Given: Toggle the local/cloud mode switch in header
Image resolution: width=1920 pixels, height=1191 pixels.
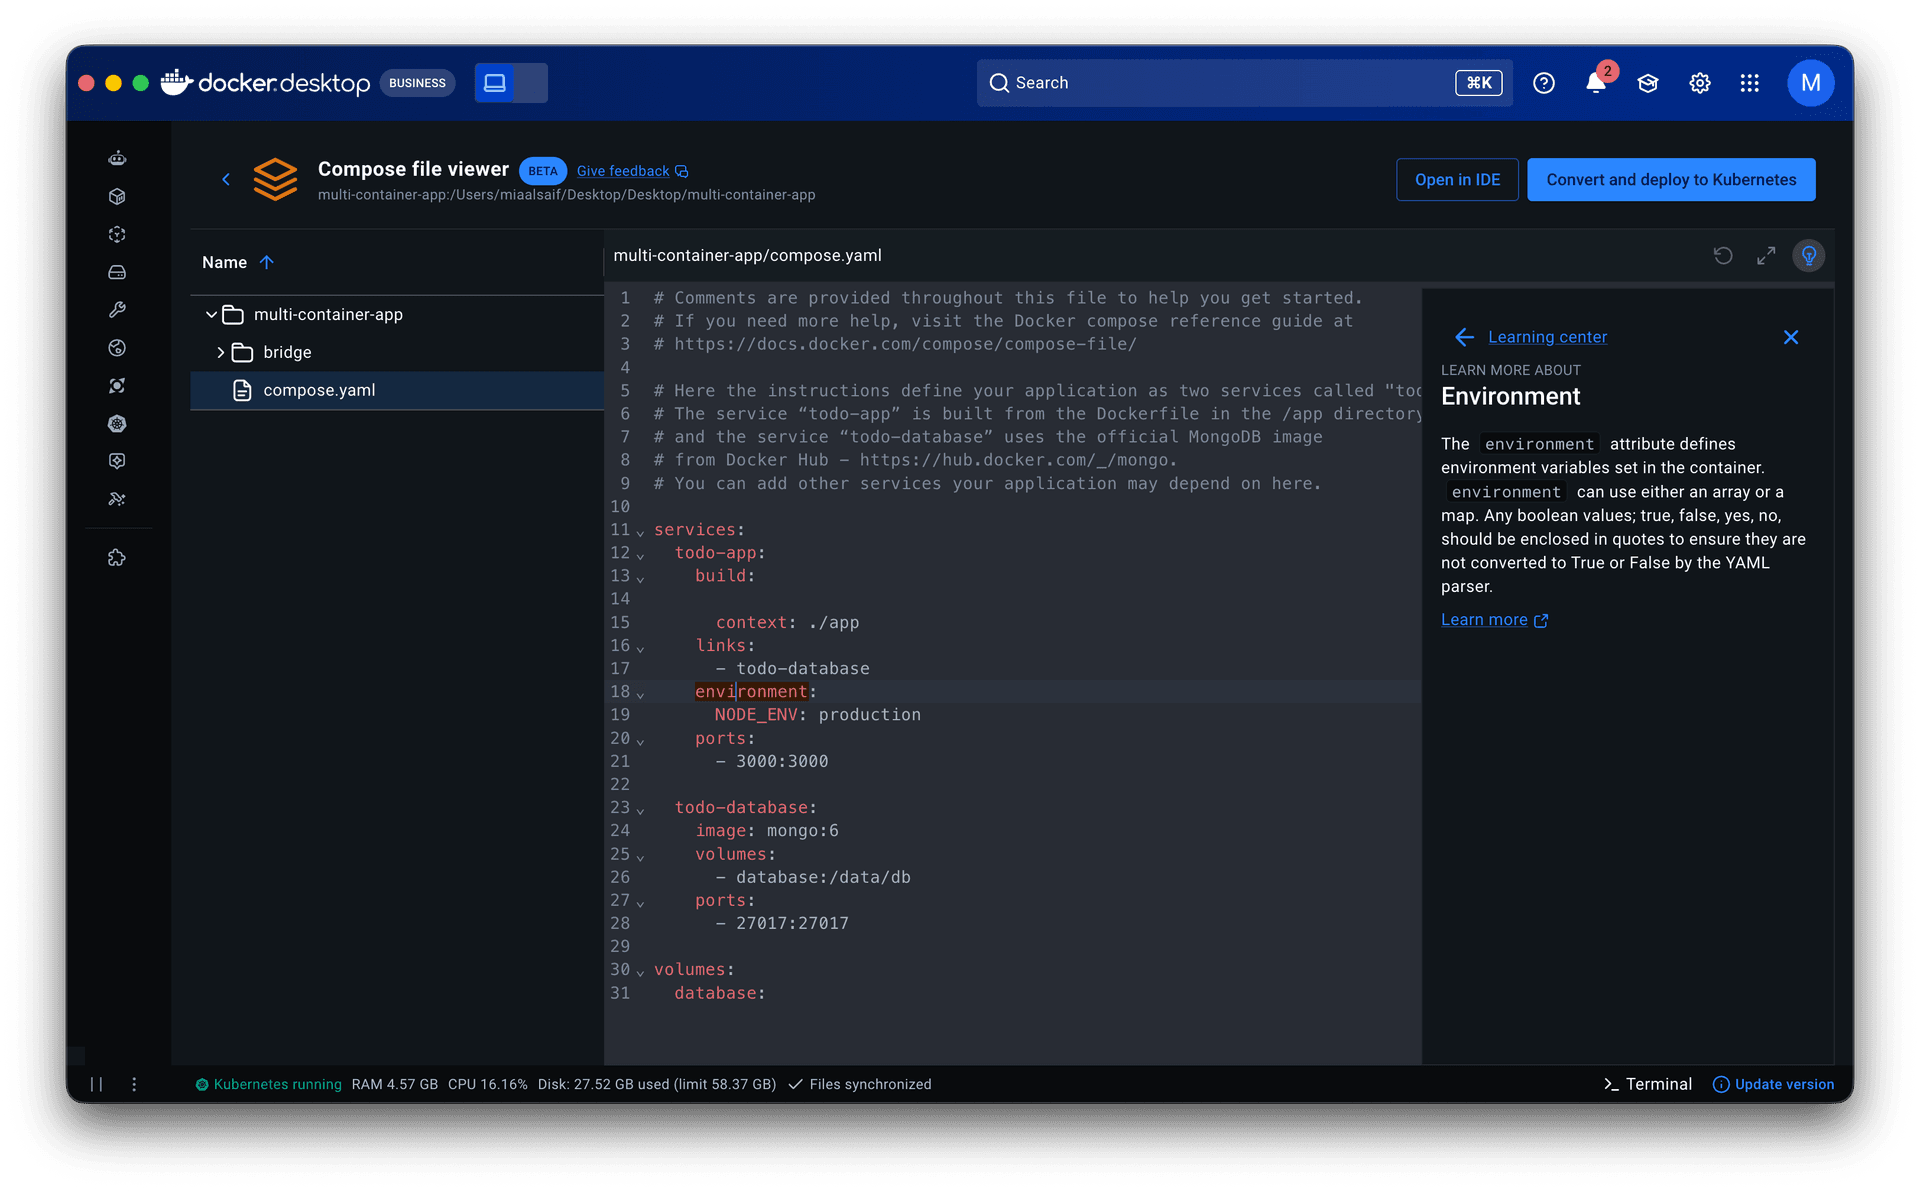Looking at the screenshot, I should tap(511, 83).
